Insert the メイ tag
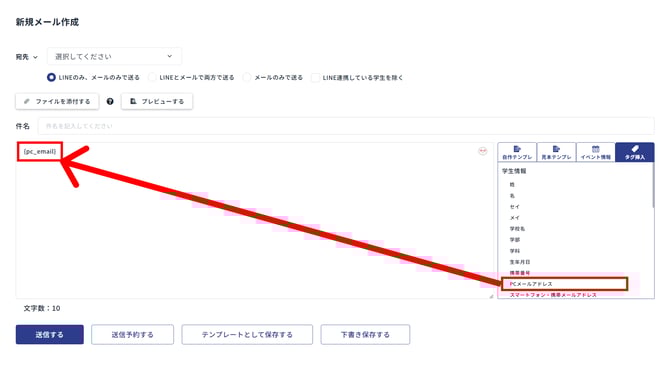670x369 pixels. [x=514, y=218]
